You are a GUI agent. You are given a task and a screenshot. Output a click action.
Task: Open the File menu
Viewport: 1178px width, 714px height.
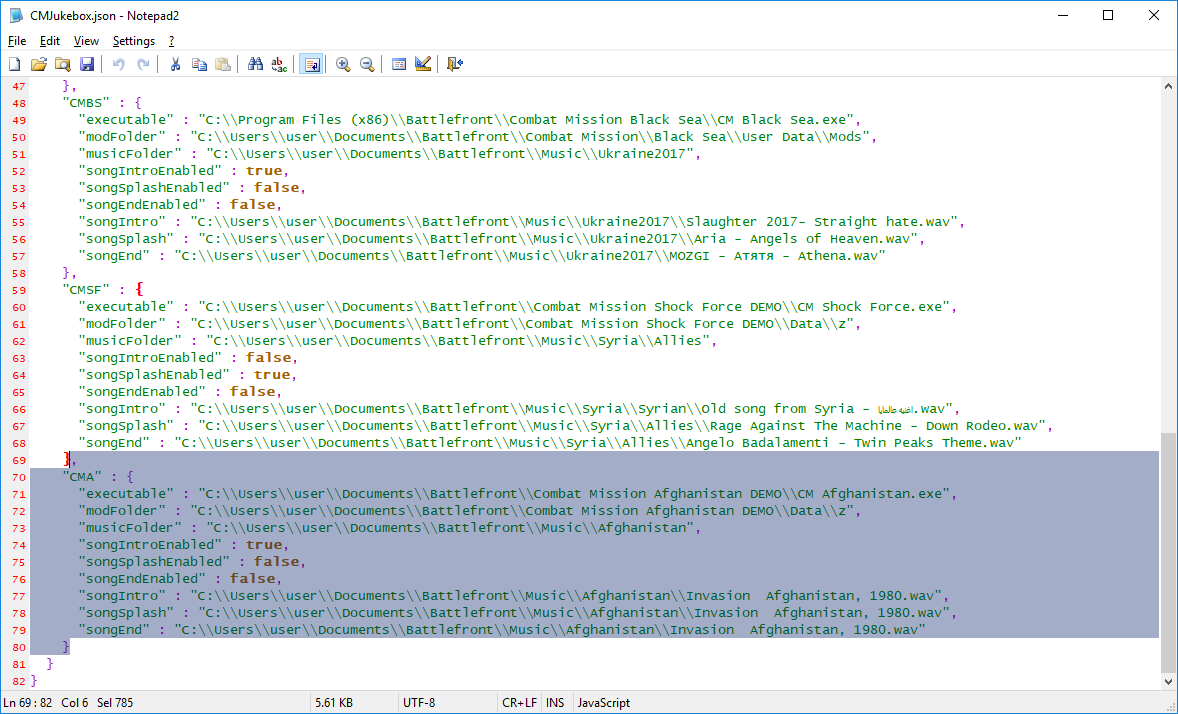tap(17, 41)
